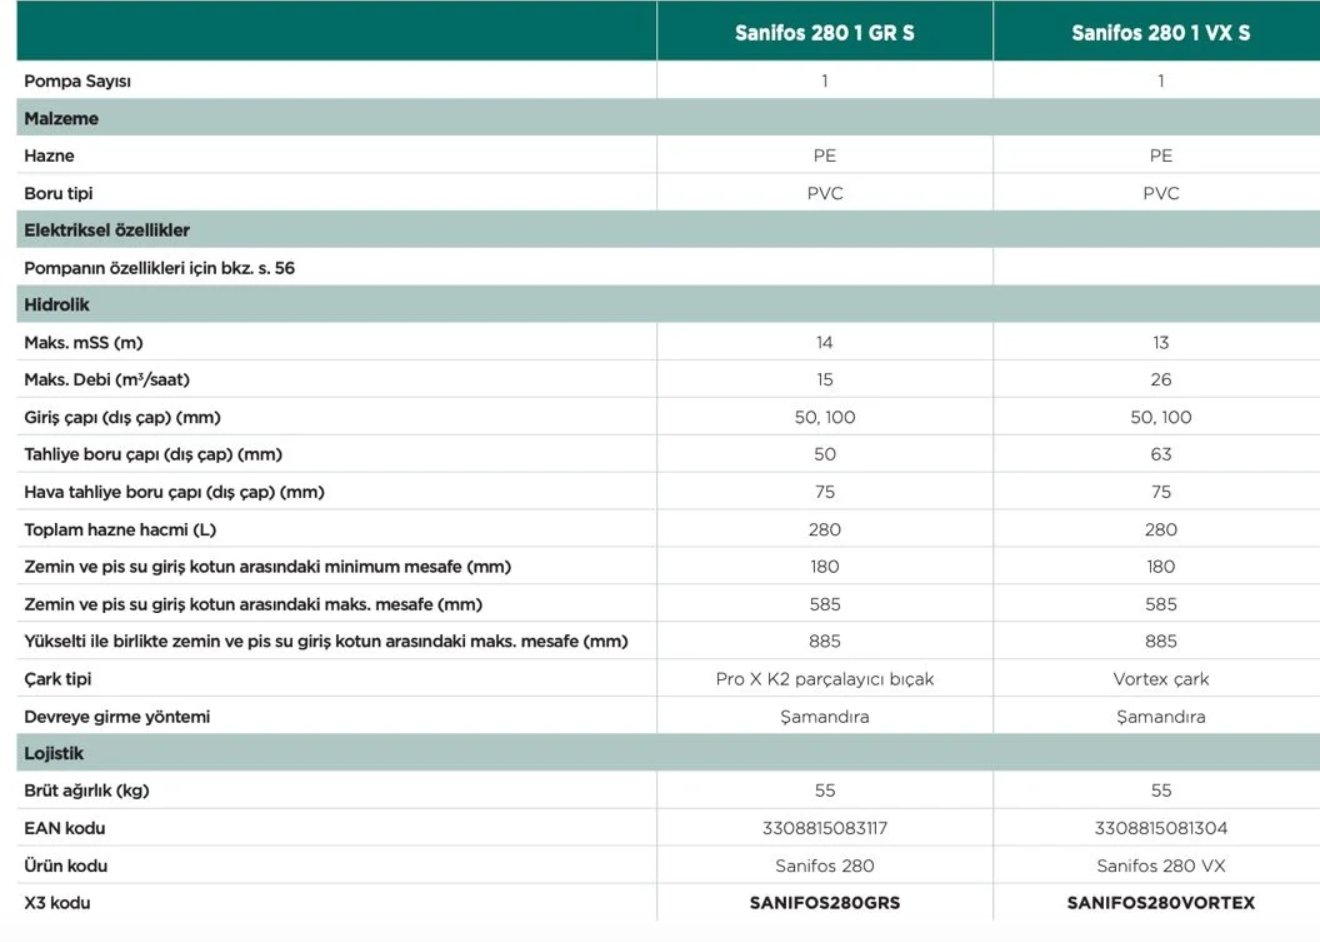Image resolution: width=1320 pixels, height=942 pixels.
Task: Select the Boru tipi row label
Action: (x=58, y=193)
